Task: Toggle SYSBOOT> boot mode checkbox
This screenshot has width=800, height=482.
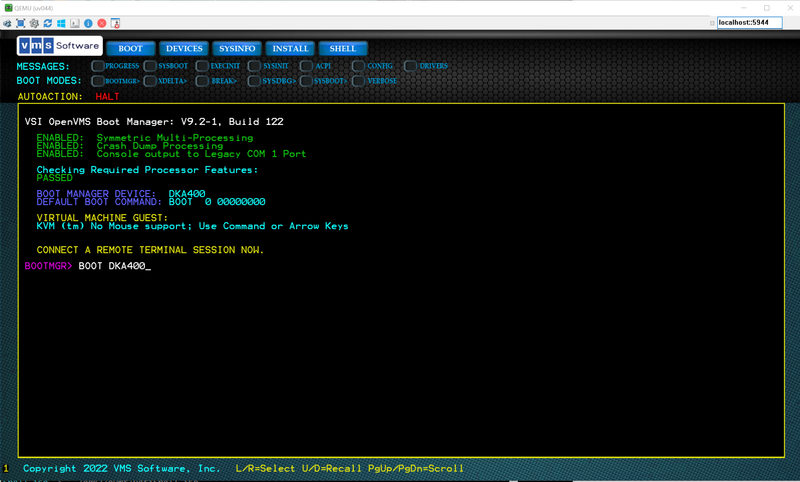Action: point(306,81)
